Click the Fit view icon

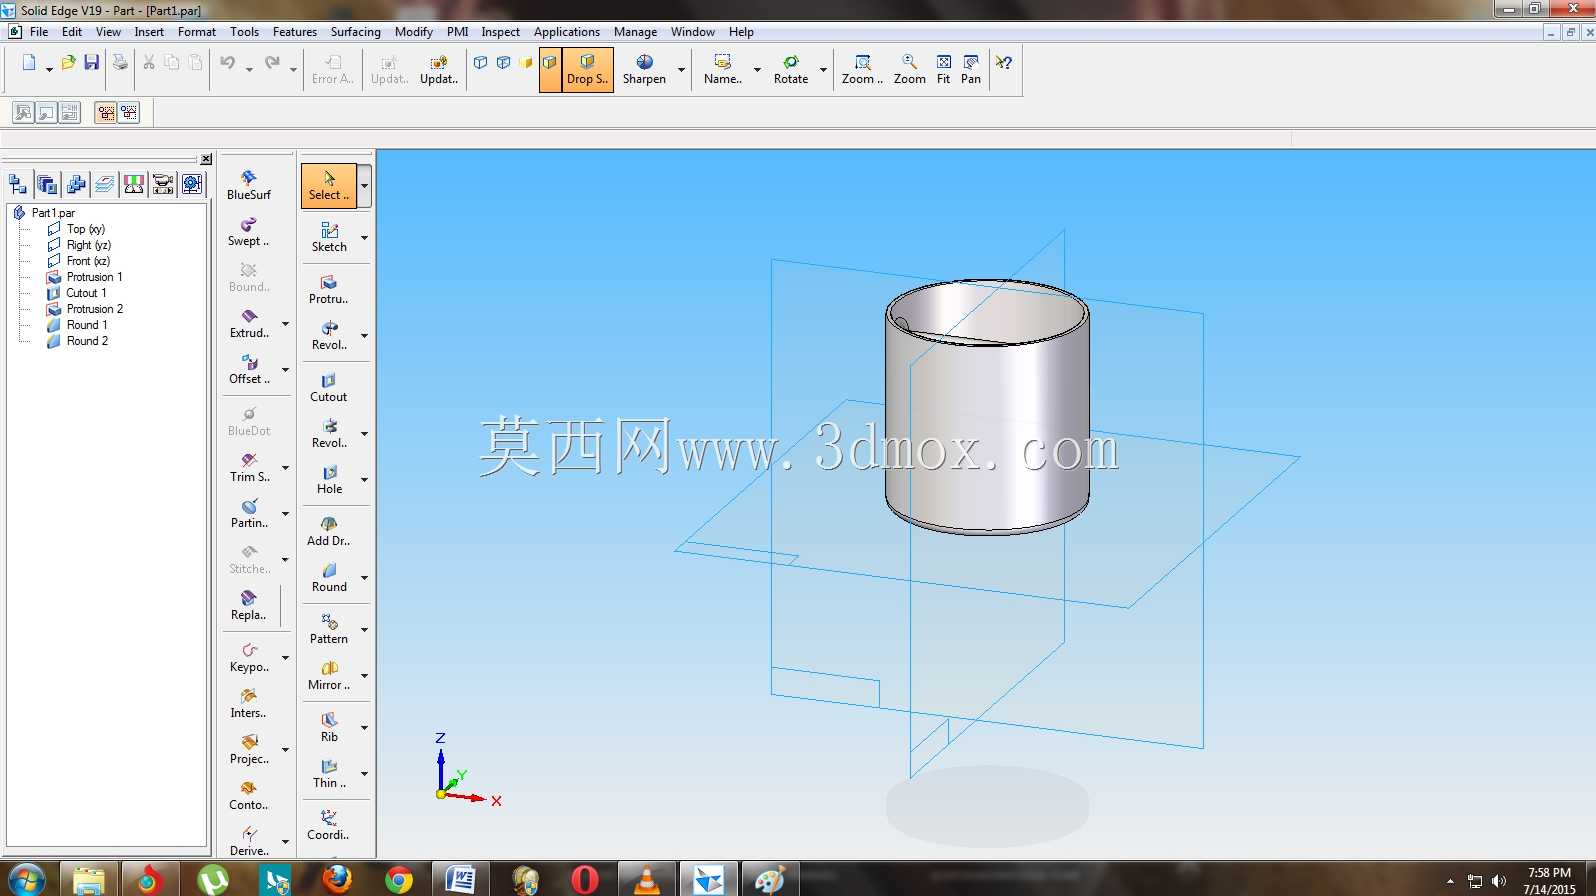(x=943, y=70)
